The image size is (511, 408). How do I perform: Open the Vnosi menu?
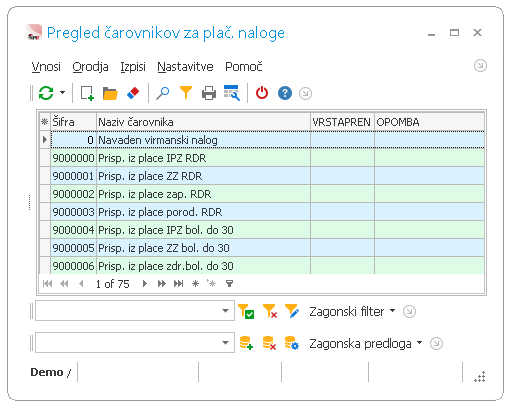pos(46,67)
